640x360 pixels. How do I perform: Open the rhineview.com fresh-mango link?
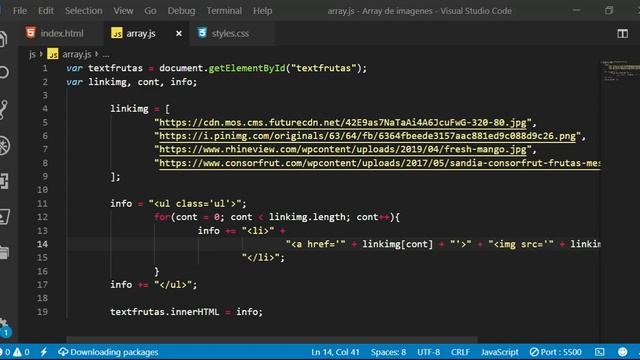click(x=342, y=149)
